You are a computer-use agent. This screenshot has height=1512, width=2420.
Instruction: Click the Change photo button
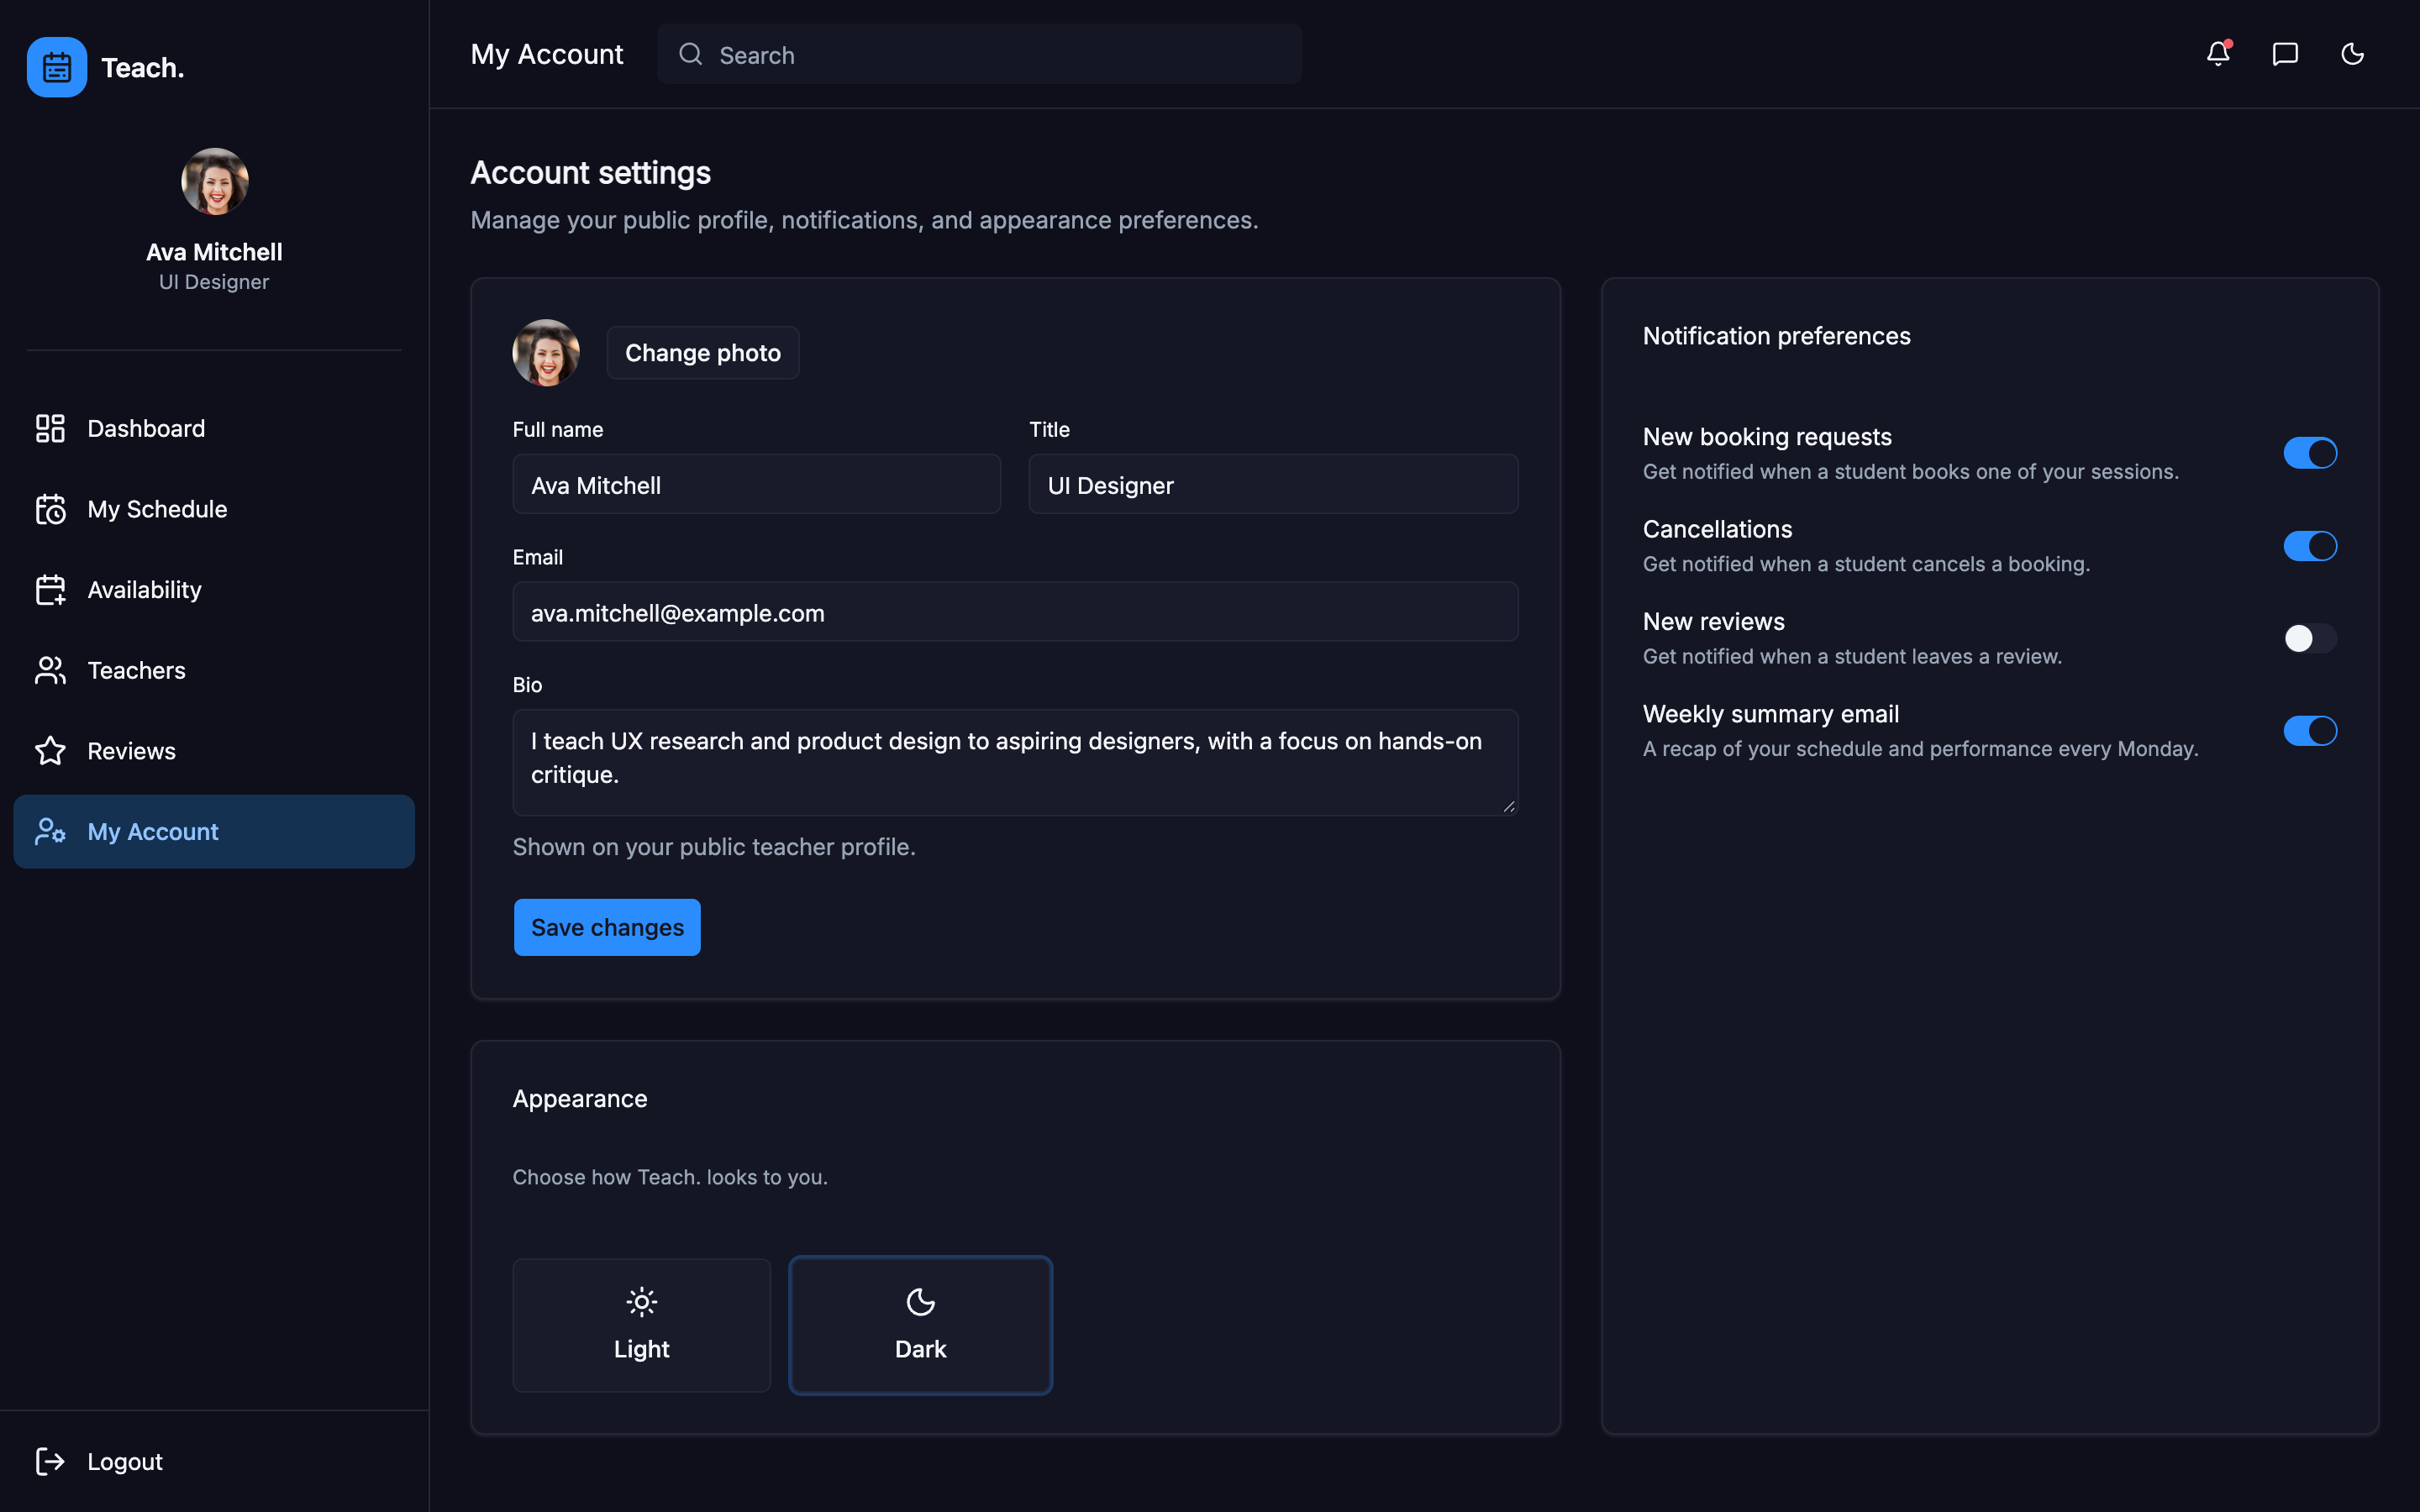[703, 353]
